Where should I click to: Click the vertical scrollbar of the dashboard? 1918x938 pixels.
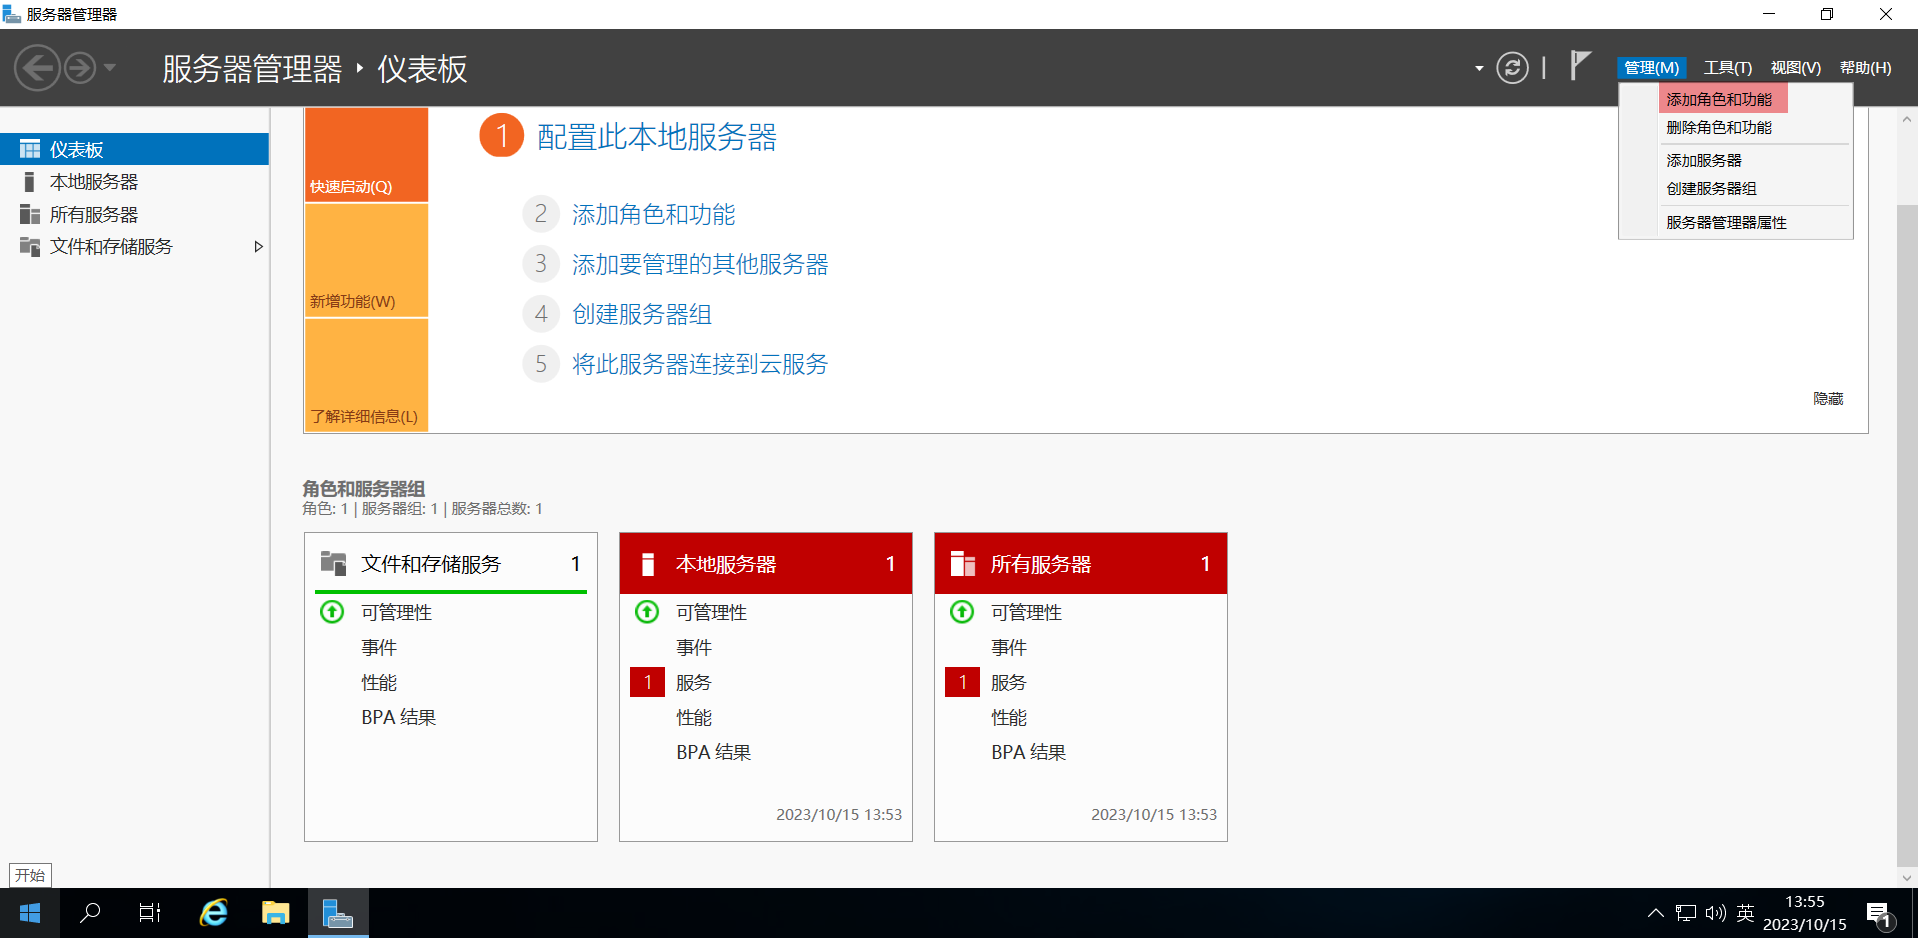pos(1907,535)
